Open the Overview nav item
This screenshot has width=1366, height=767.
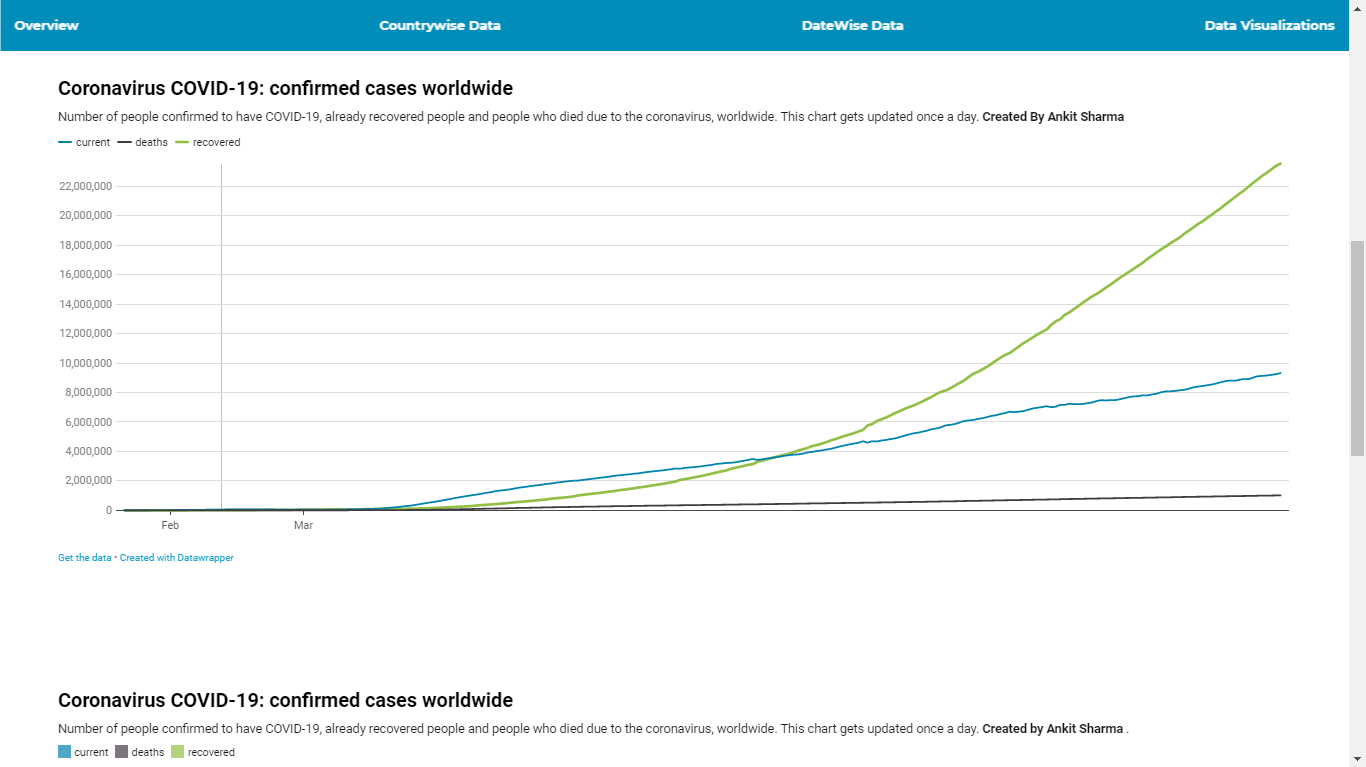point(46,25)
